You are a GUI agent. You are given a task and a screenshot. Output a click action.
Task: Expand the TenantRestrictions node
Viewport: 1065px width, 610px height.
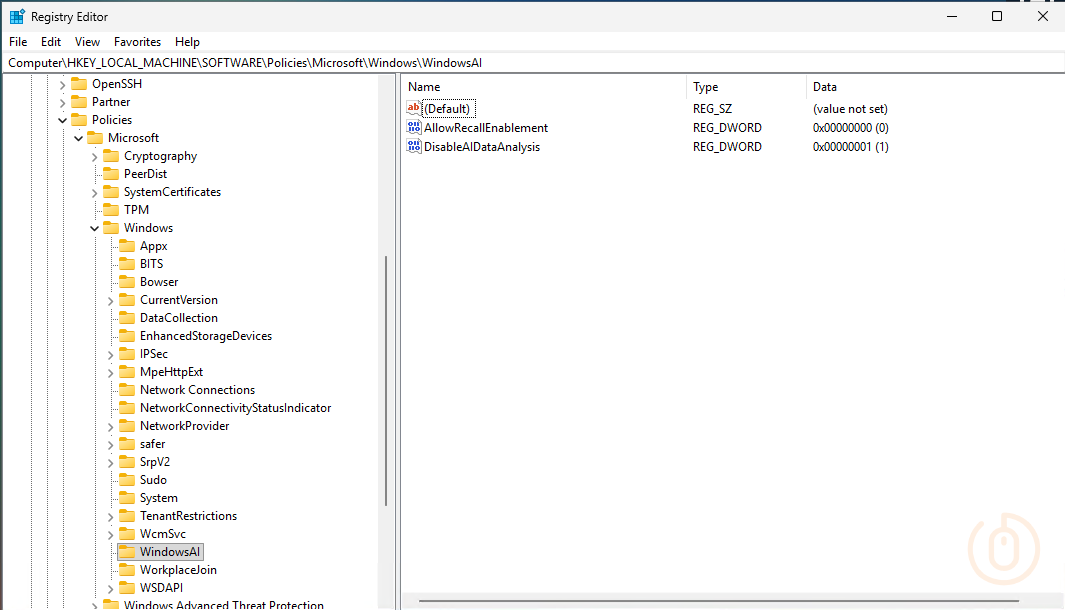coord(110,515)
